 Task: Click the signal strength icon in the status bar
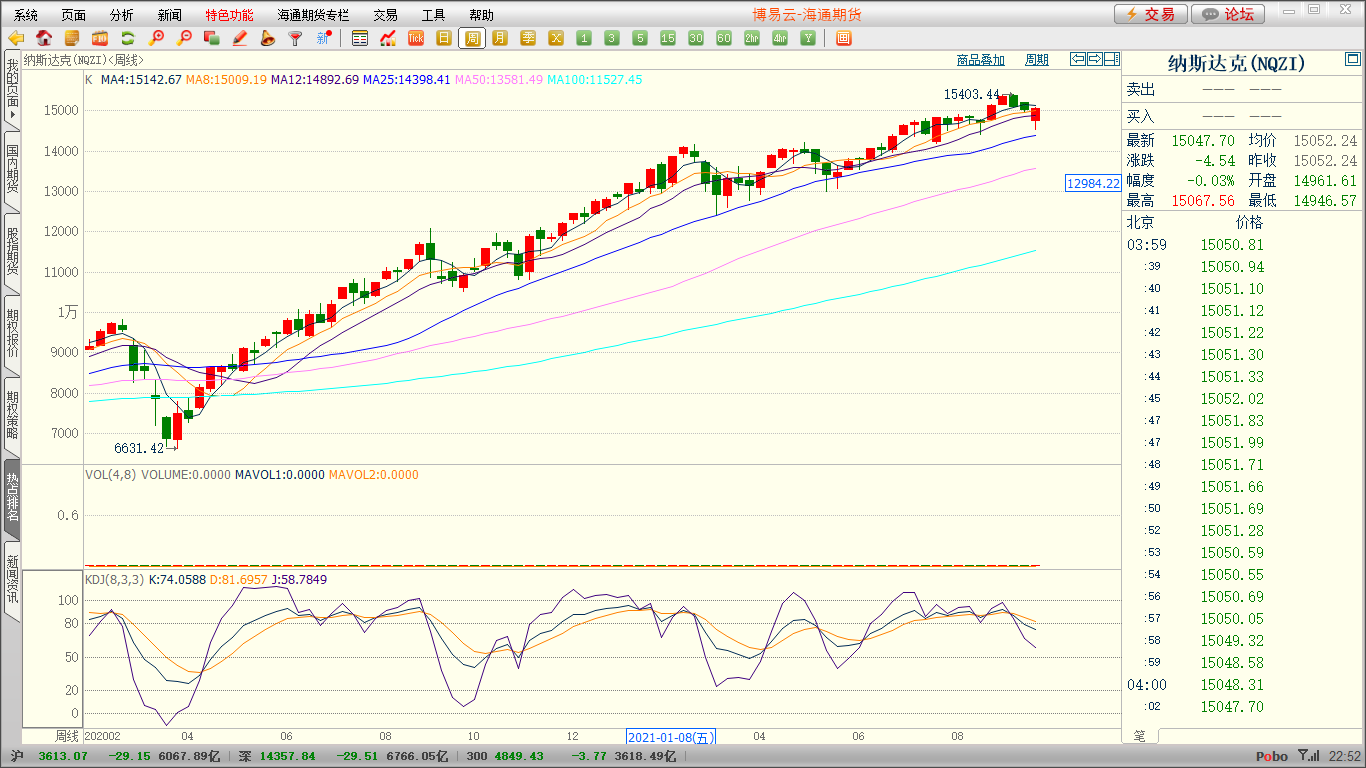[x=1308, y=756]
